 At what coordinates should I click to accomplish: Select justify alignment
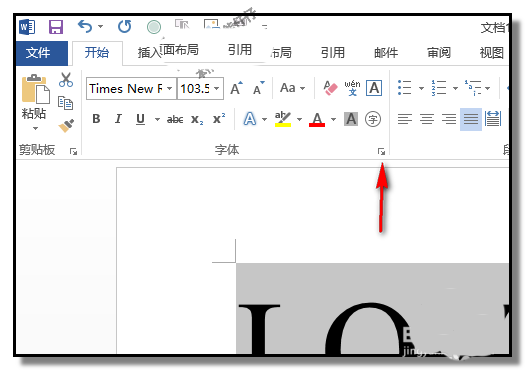click(x=471, y=119)
